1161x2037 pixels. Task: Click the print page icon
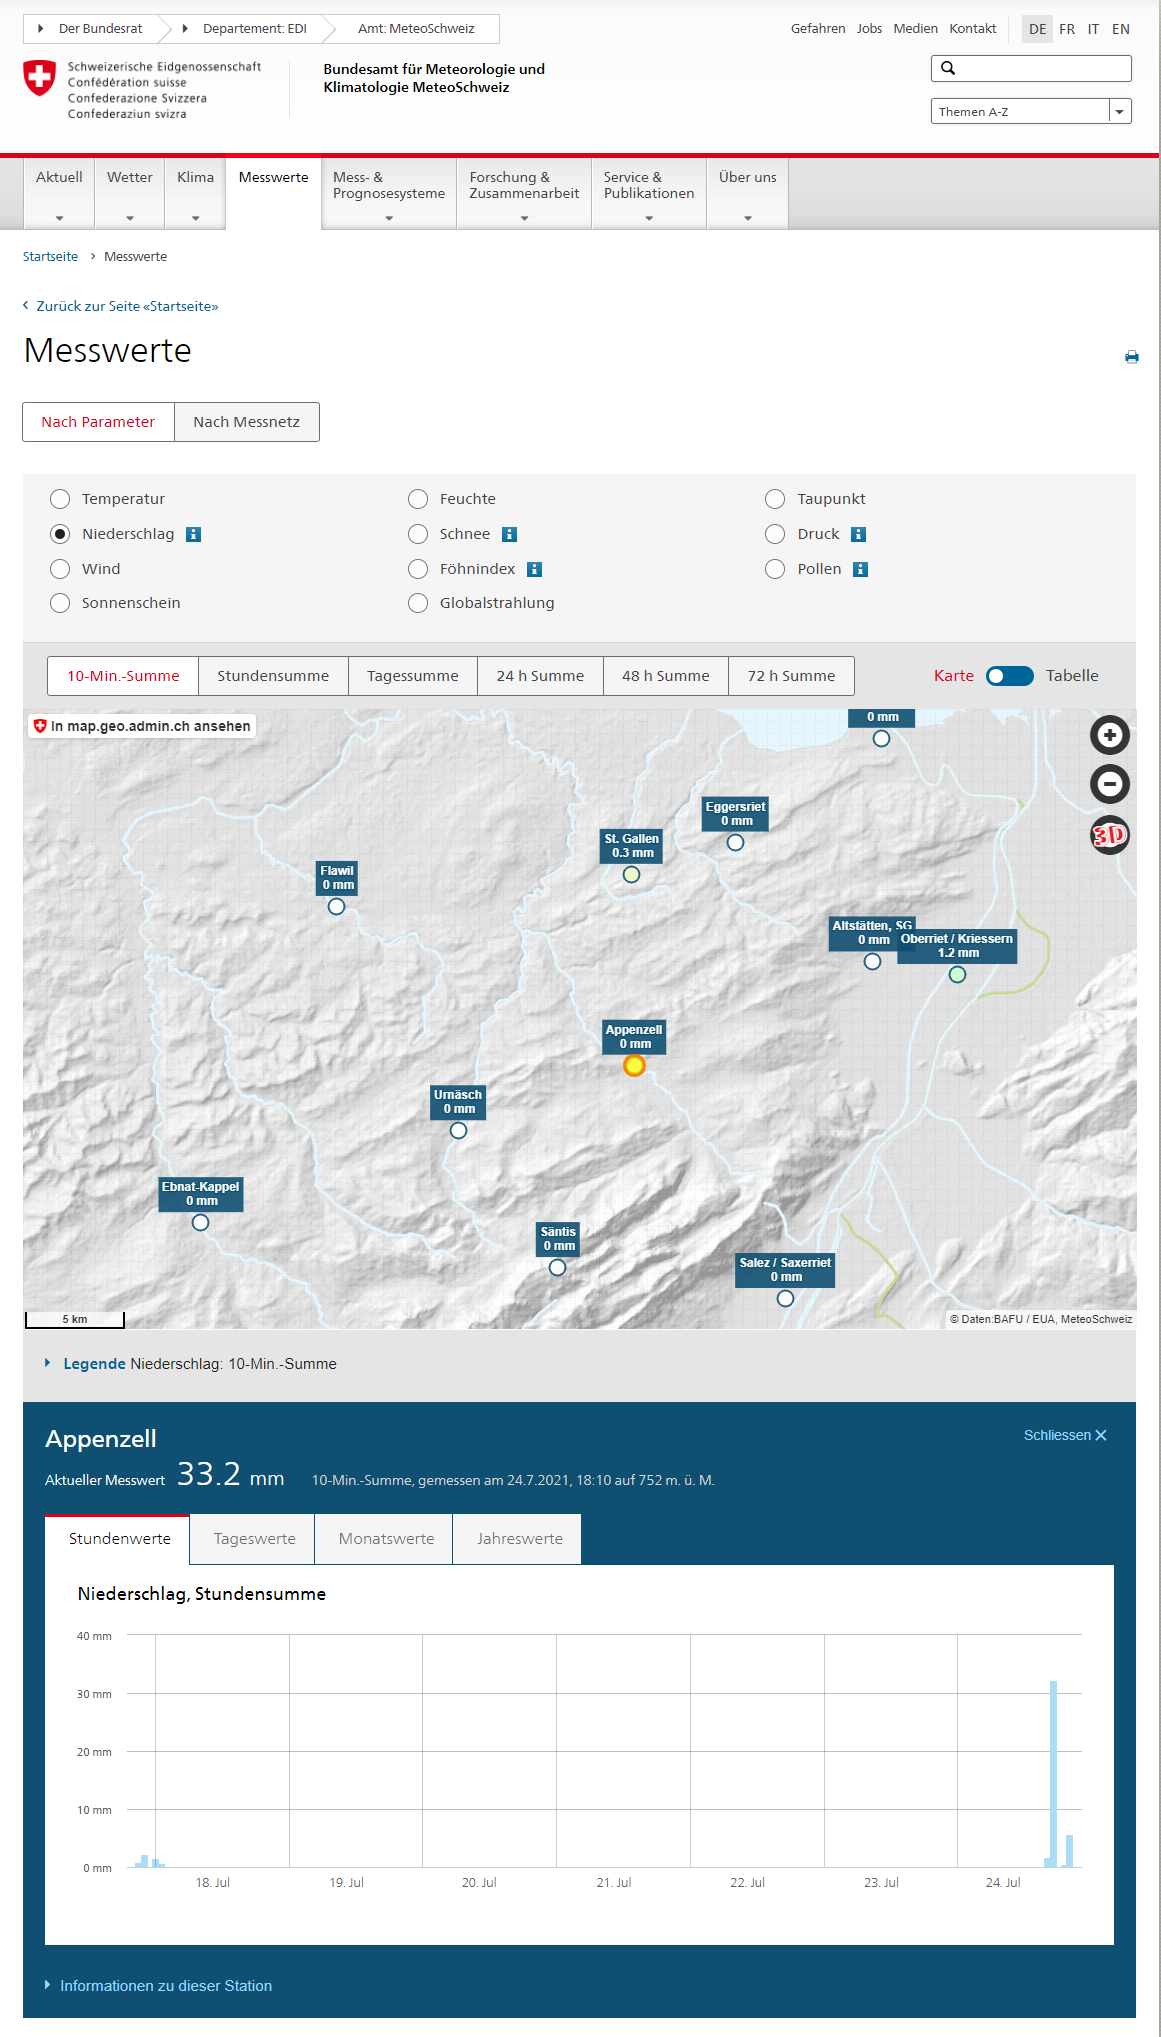1131,357
